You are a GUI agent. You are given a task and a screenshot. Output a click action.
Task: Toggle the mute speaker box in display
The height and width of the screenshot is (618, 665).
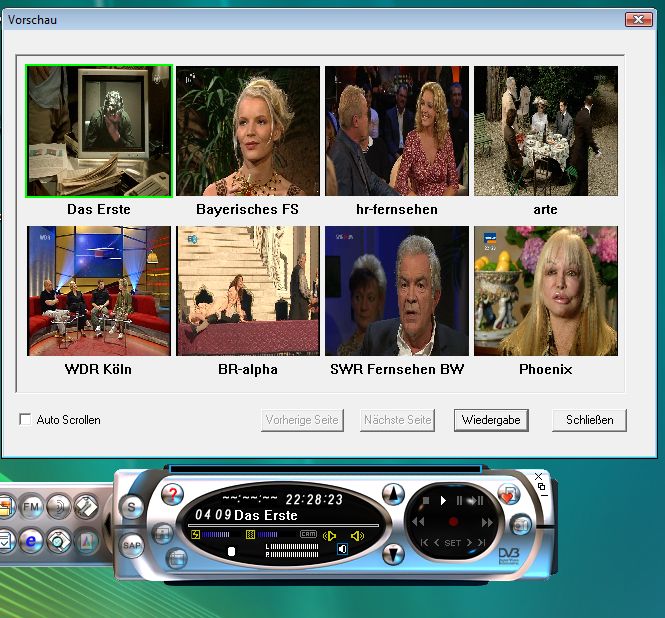click(x=342, y=549)
